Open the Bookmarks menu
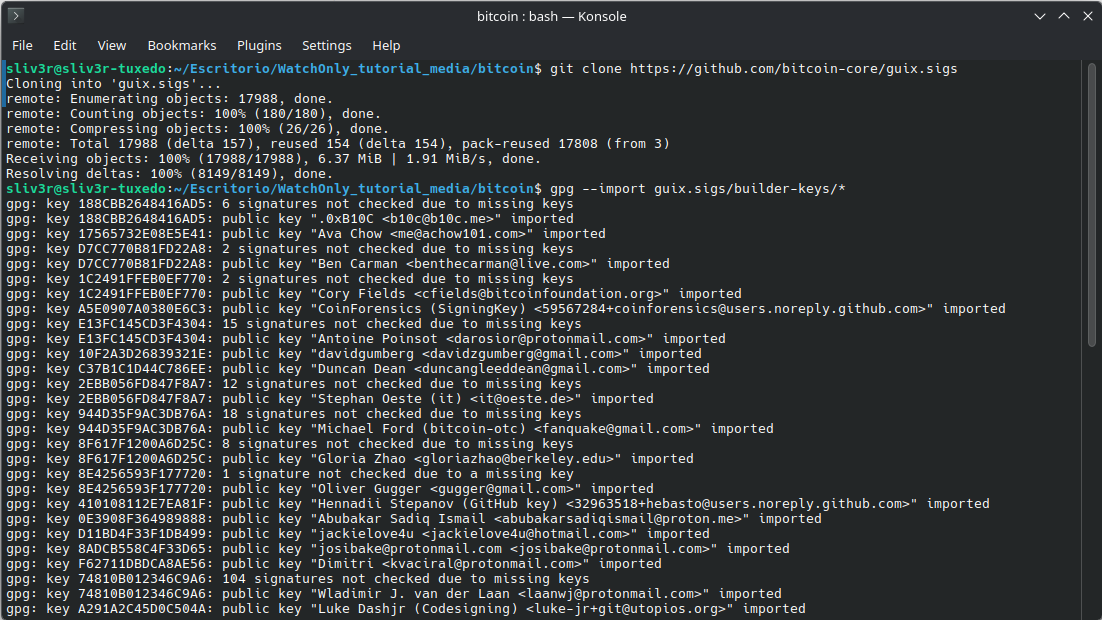The width and height of the screenshot is (1102, 620). [x=182, y=46]
